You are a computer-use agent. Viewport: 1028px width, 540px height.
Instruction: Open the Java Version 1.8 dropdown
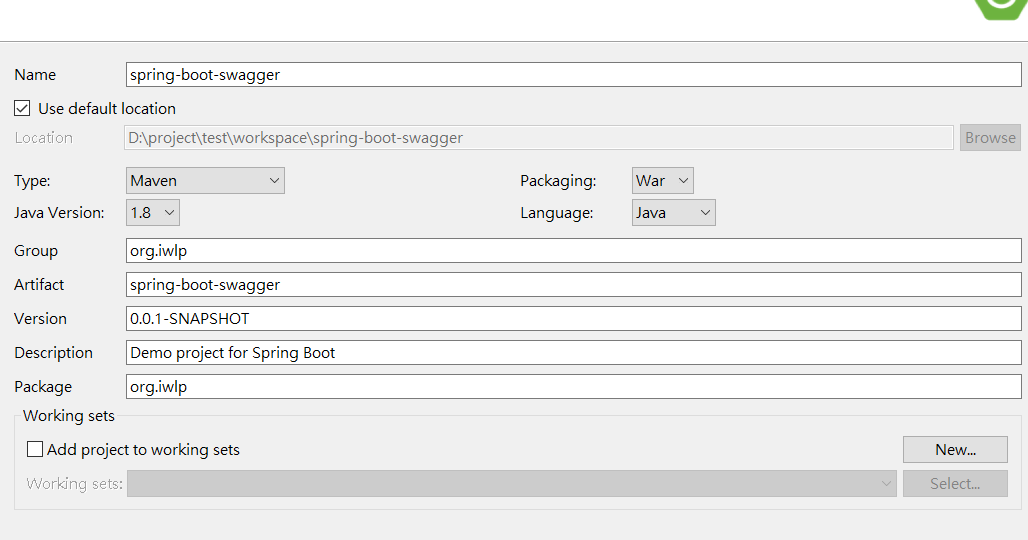153,212
